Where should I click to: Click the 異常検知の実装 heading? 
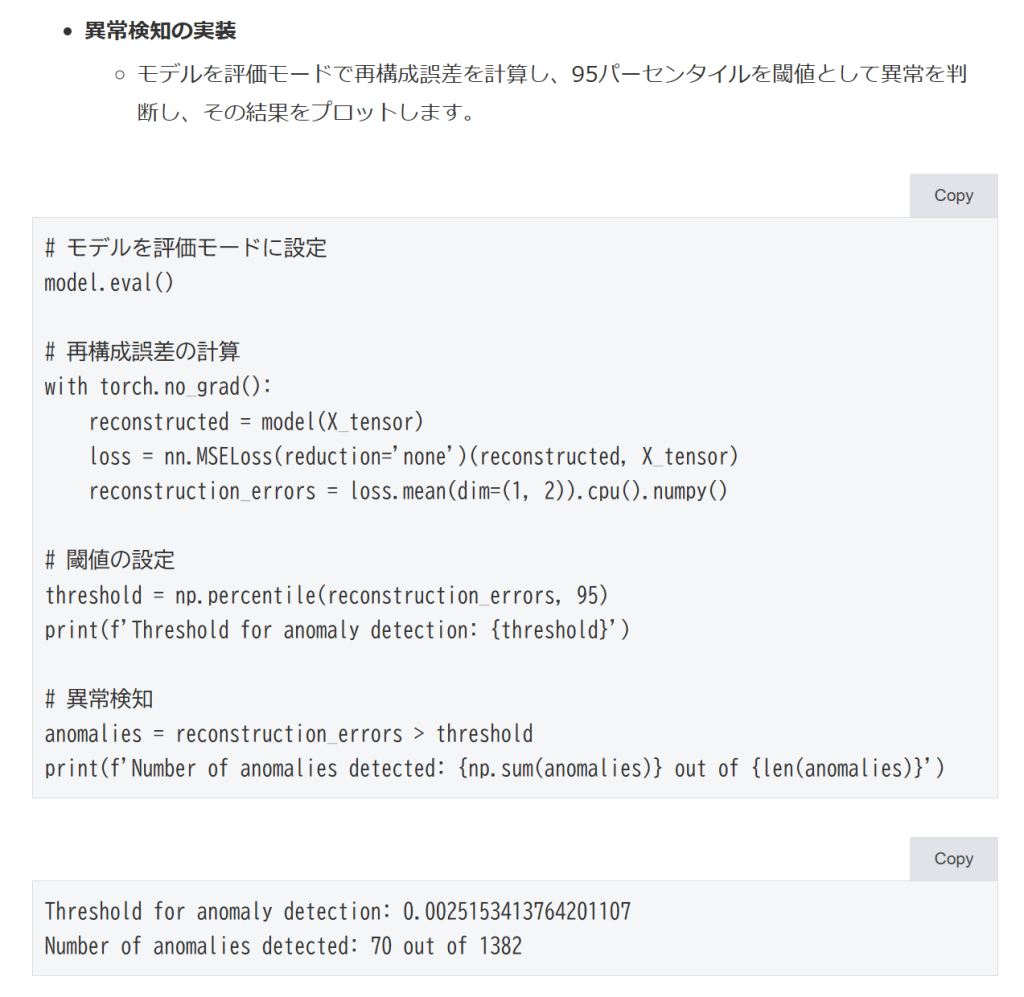[160, 31]
